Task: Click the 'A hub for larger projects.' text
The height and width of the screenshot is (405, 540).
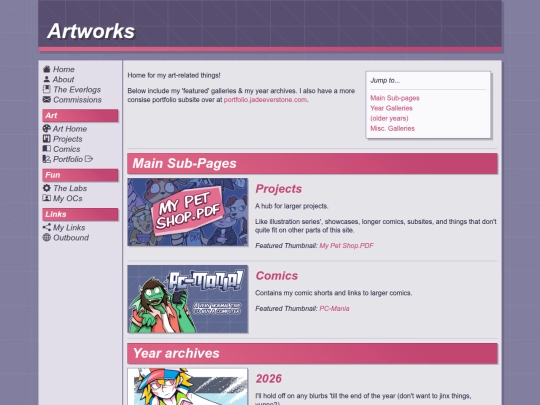Action: click(x=291, y=206)
